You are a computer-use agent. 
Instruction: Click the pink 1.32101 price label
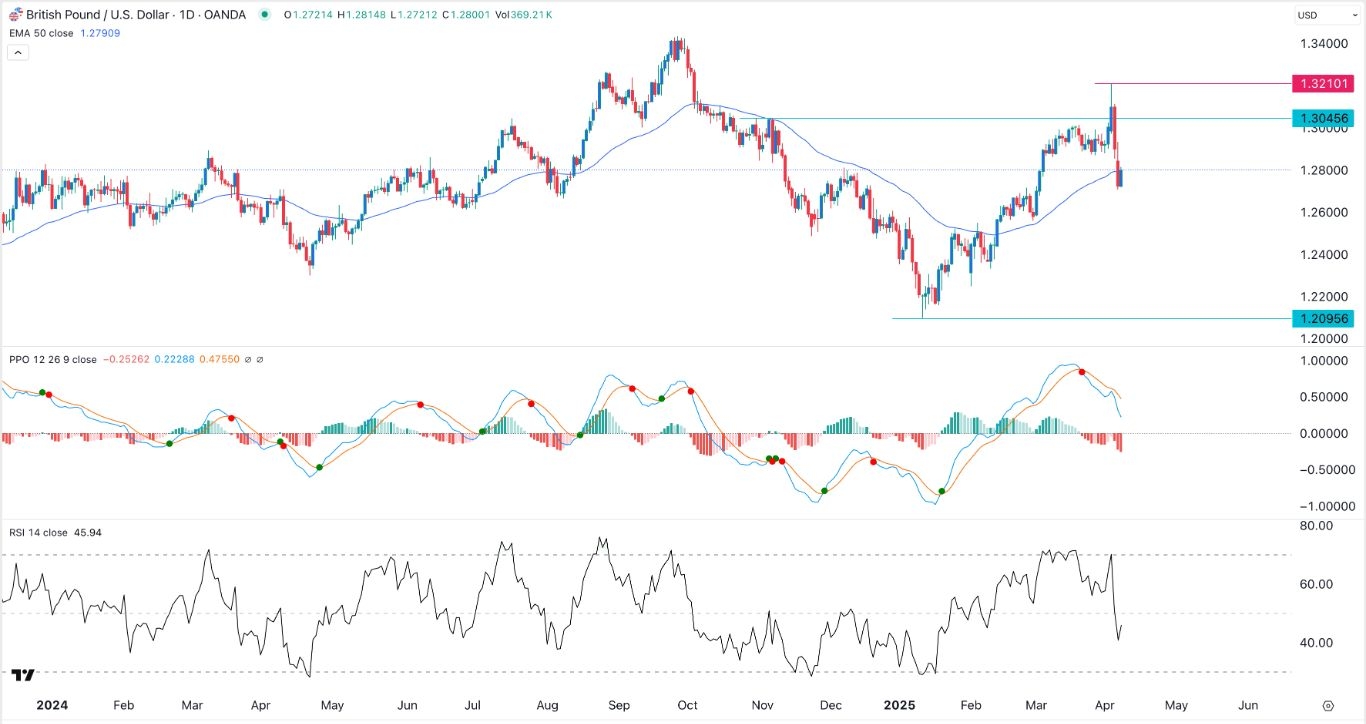[x=1321, y=83]
